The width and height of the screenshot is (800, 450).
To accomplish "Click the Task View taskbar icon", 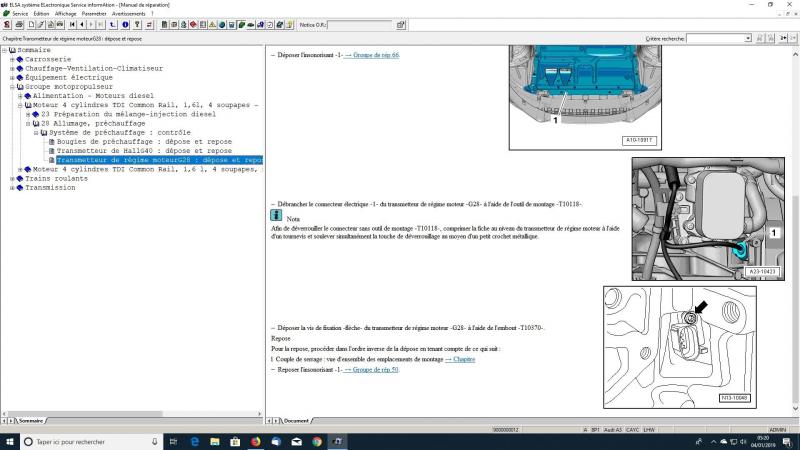I will (x=173, y=441).
